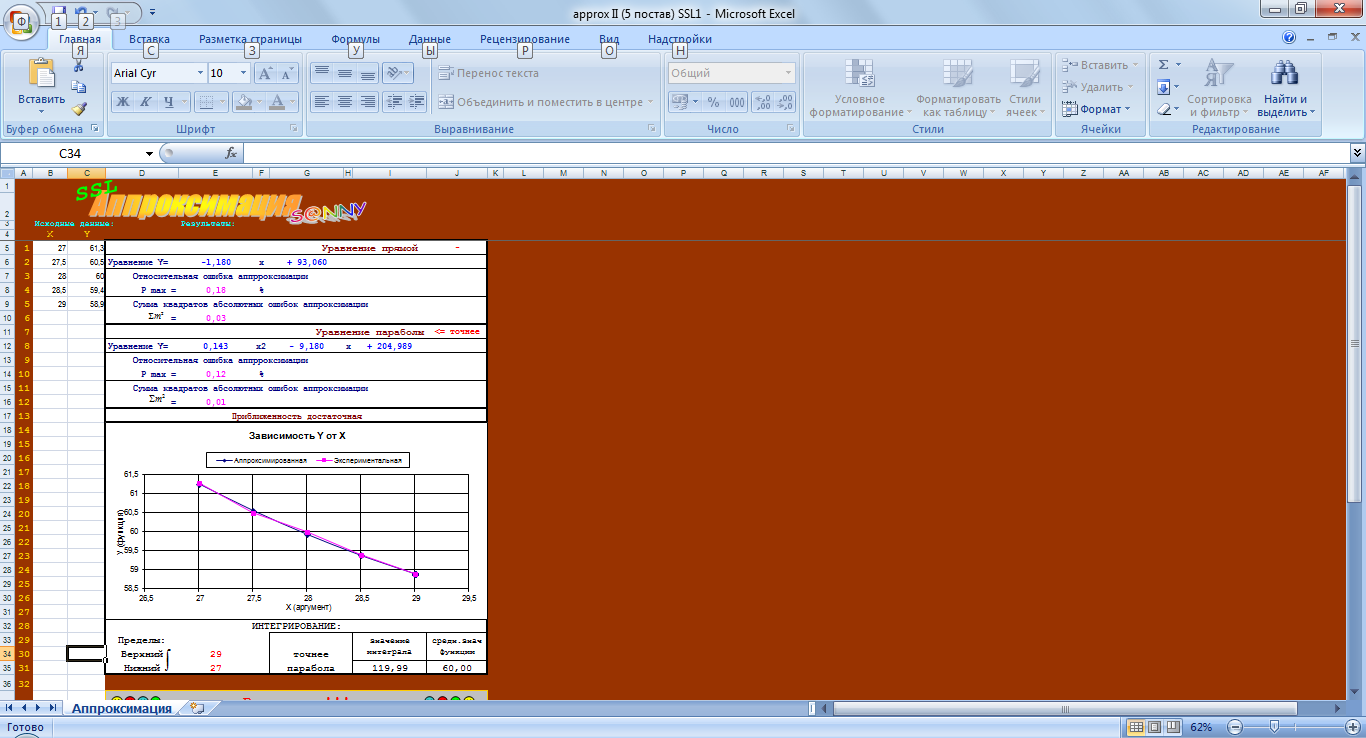
Task: Open the Arial Cyr font name dropdown
Action: 198,73
